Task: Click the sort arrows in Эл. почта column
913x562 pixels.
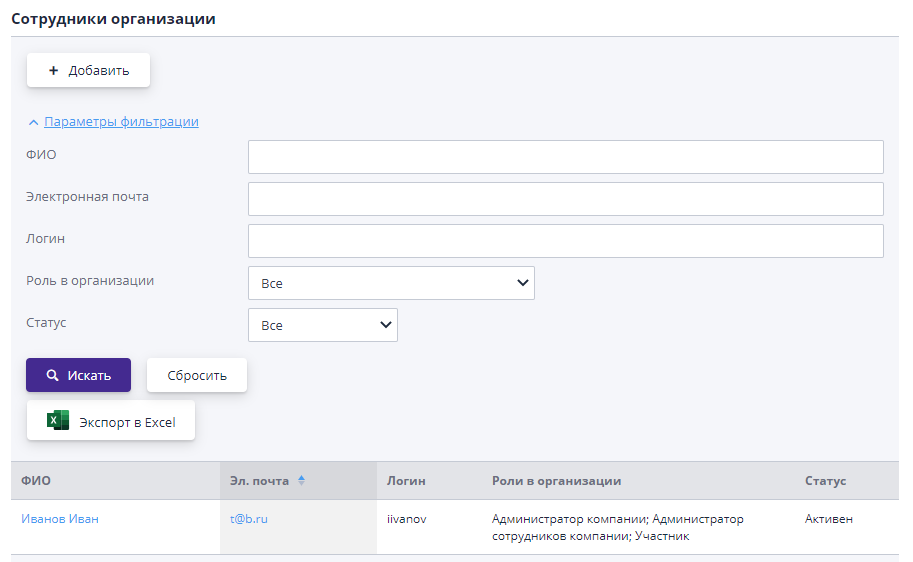Action: 301,481
